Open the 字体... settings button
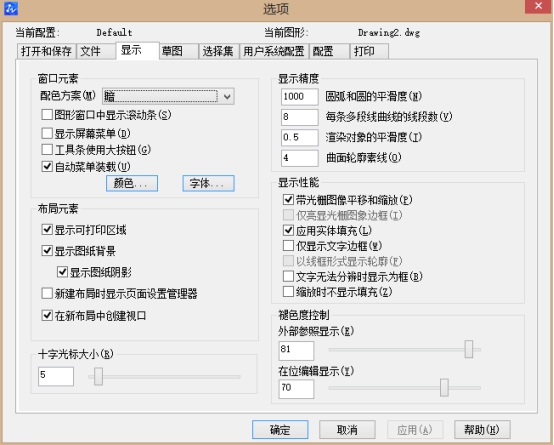Image resolution: width=554 pixels, height=445 pixels. point(208,183)
